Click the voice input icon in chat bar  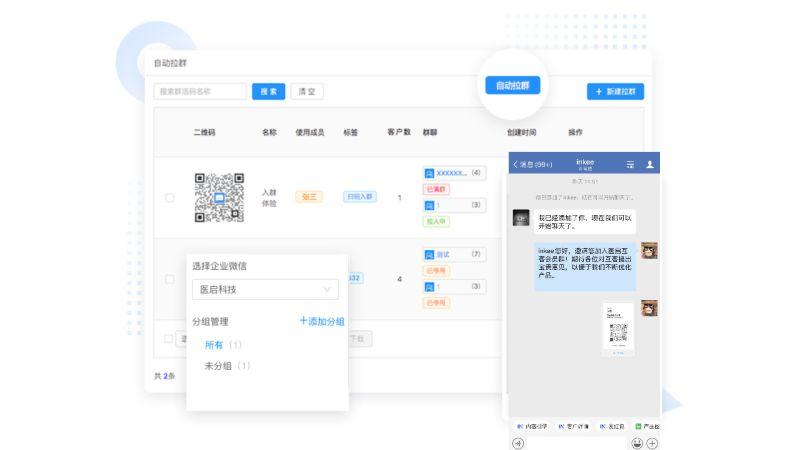point(518,443)
